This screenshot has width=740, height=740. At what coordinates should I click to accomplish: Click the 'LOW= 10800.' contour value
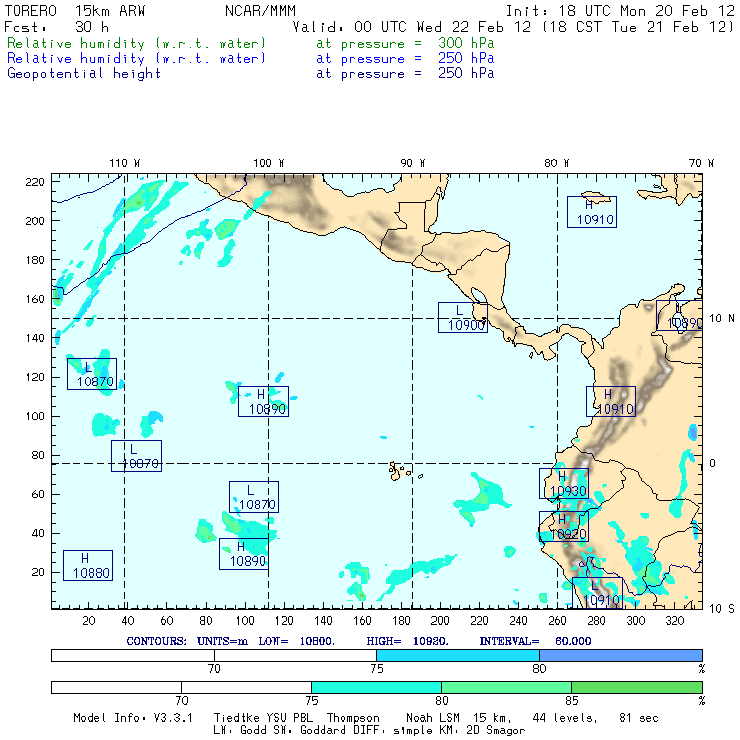click(296, 641)
